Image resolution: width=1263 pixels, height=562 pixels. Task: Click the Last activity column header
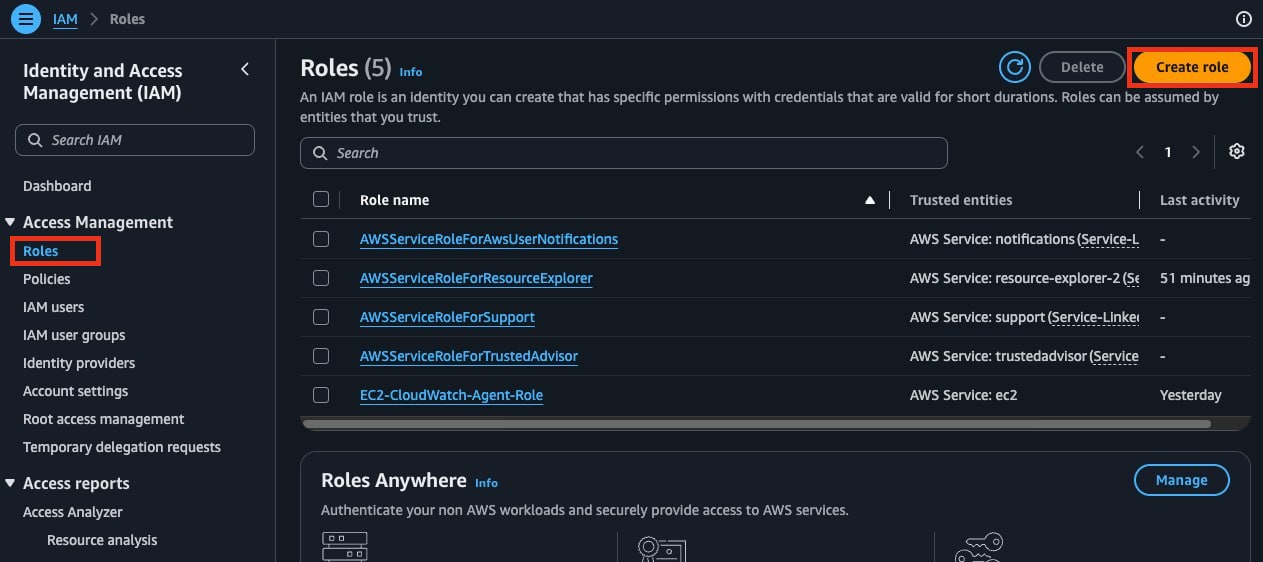click(1199, 200)
